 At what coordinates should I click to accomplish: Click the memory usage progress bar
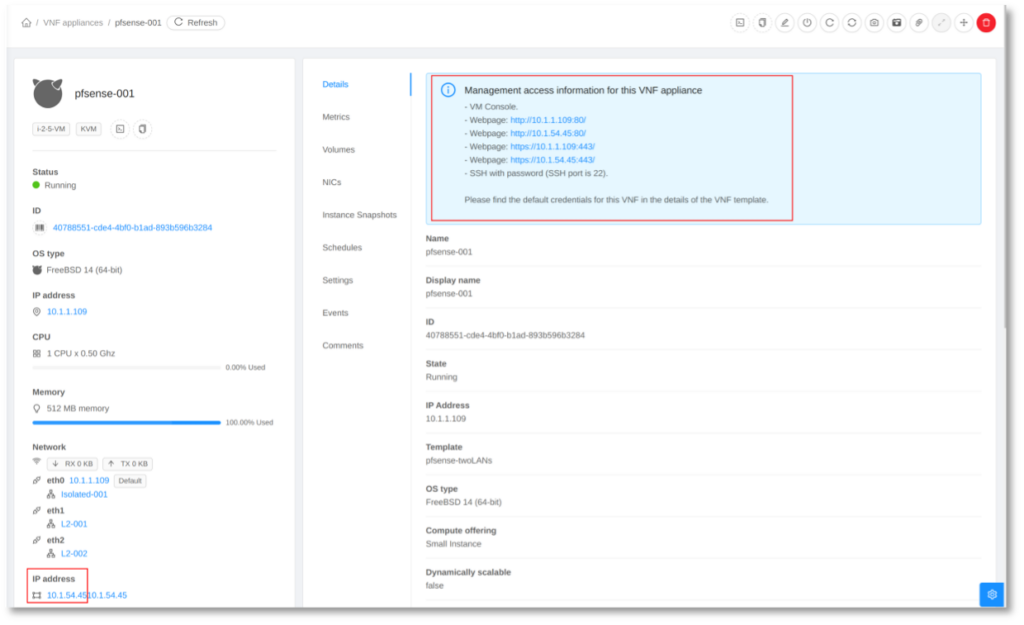[127, 423]
